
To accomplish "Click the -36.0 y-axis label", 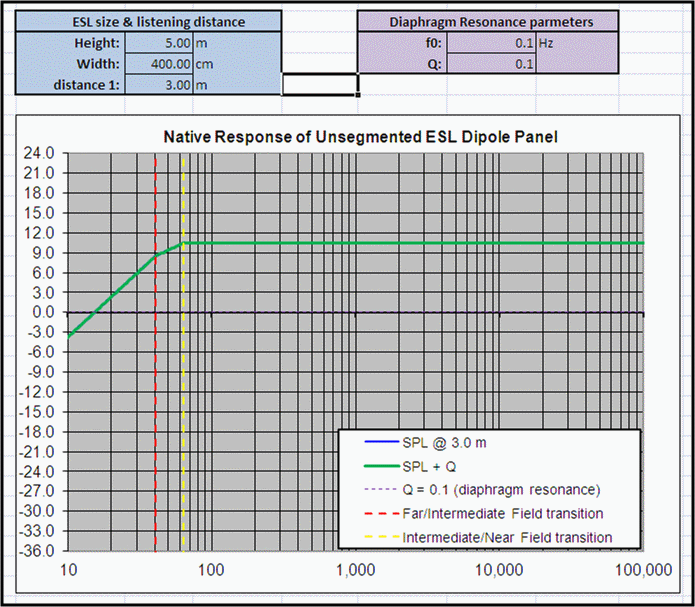I will 38,551.
